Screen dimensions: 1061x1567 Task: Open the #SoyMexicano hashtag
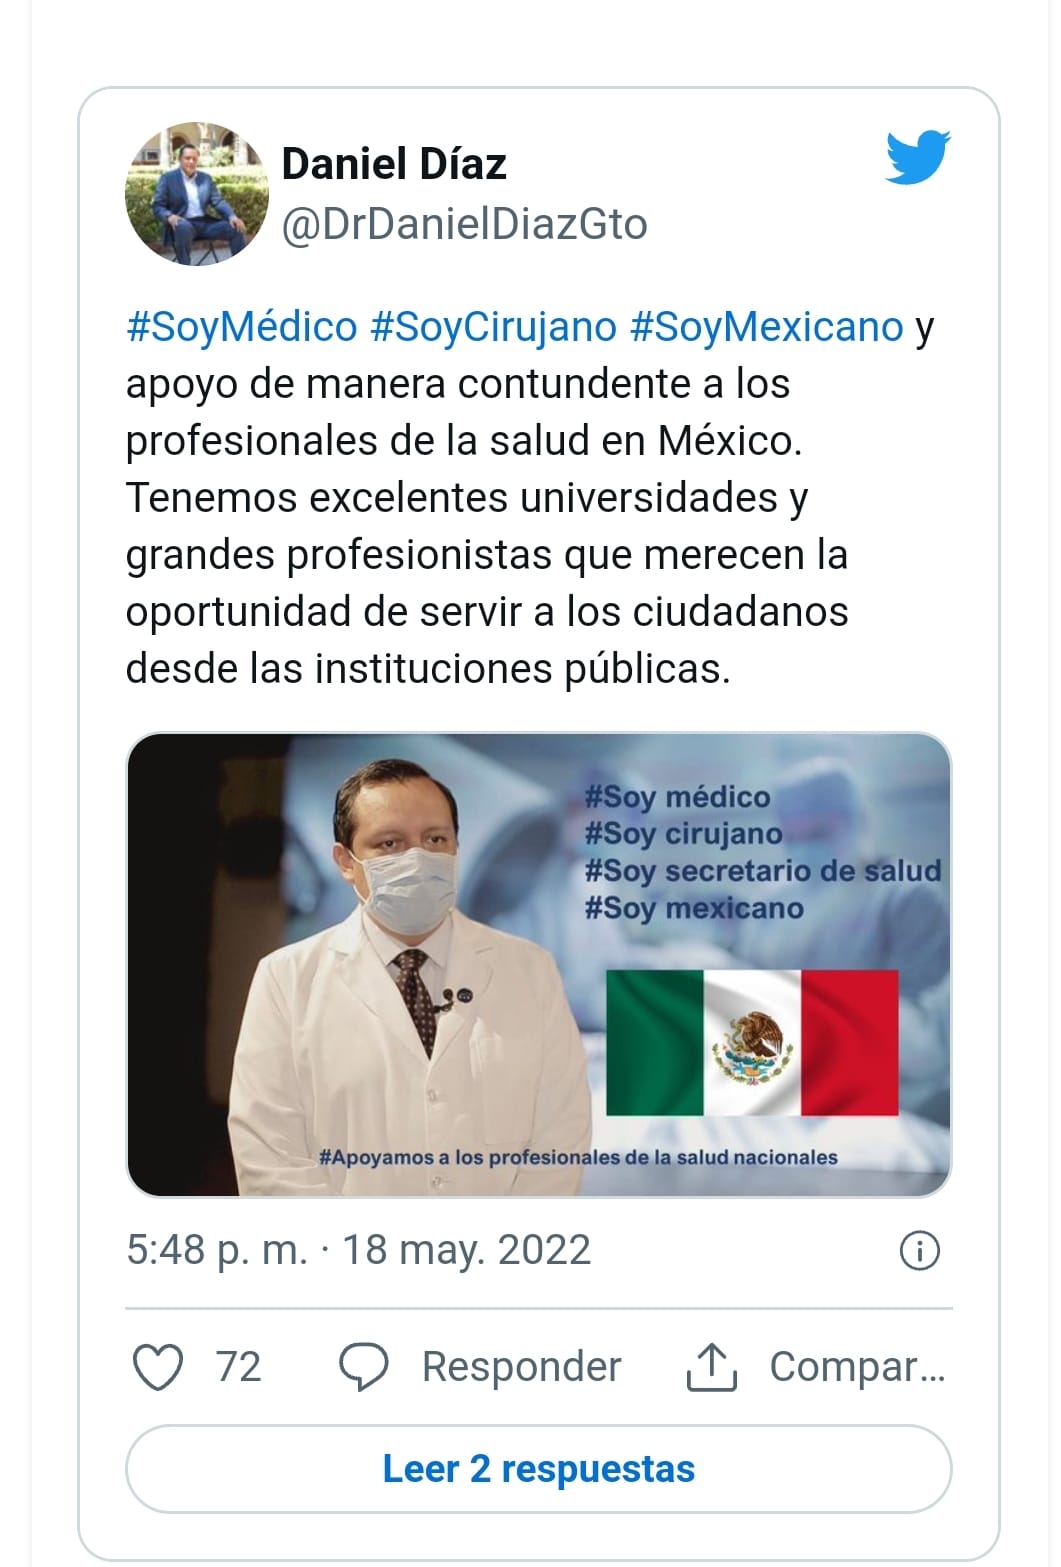[x=767, y=328]
